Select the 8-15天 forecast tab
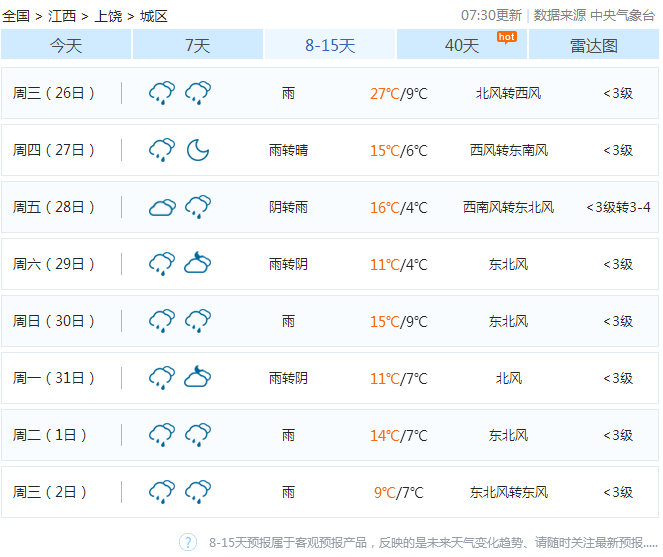Image resolution: width=663 pixels, height=557 pixels. coord(330,45)
